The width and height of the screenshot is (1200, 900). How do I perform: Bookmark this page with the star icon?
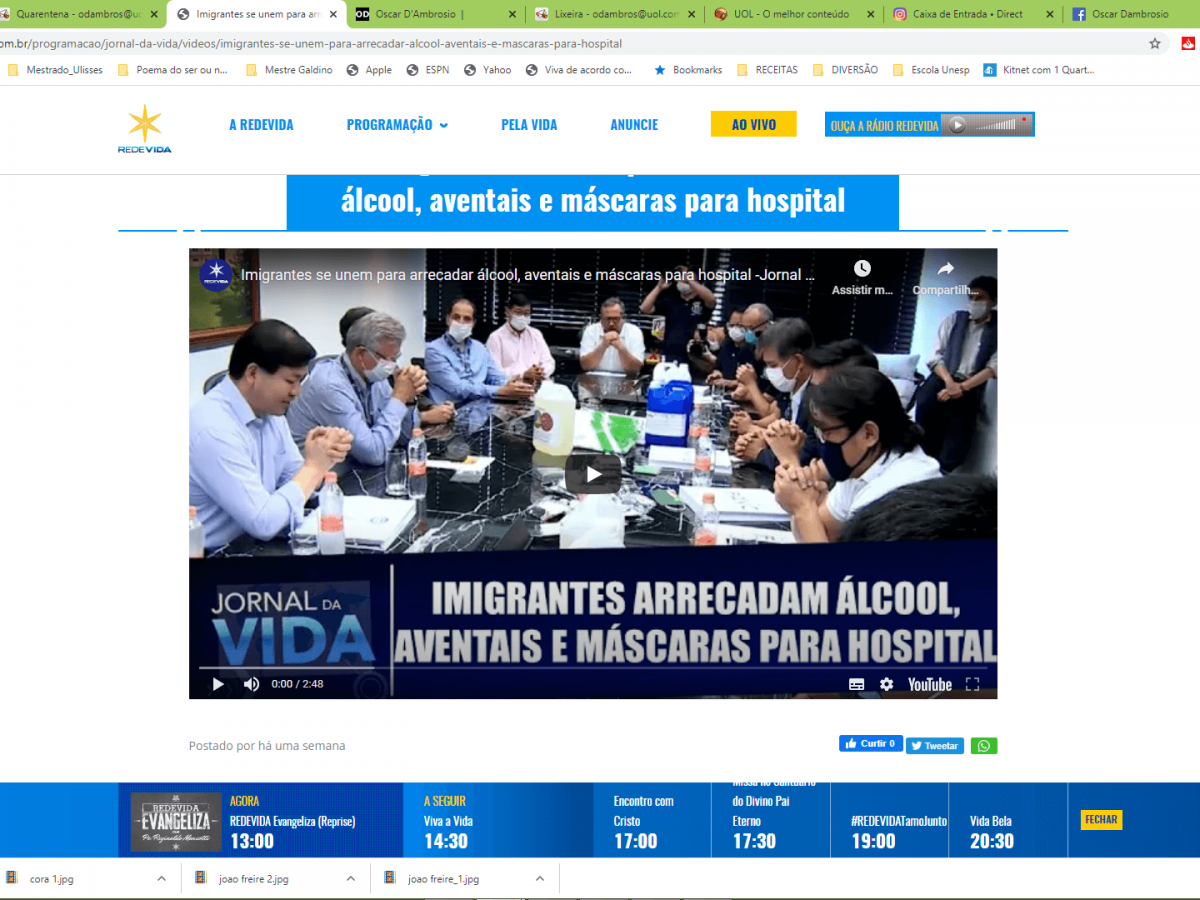1155,44
